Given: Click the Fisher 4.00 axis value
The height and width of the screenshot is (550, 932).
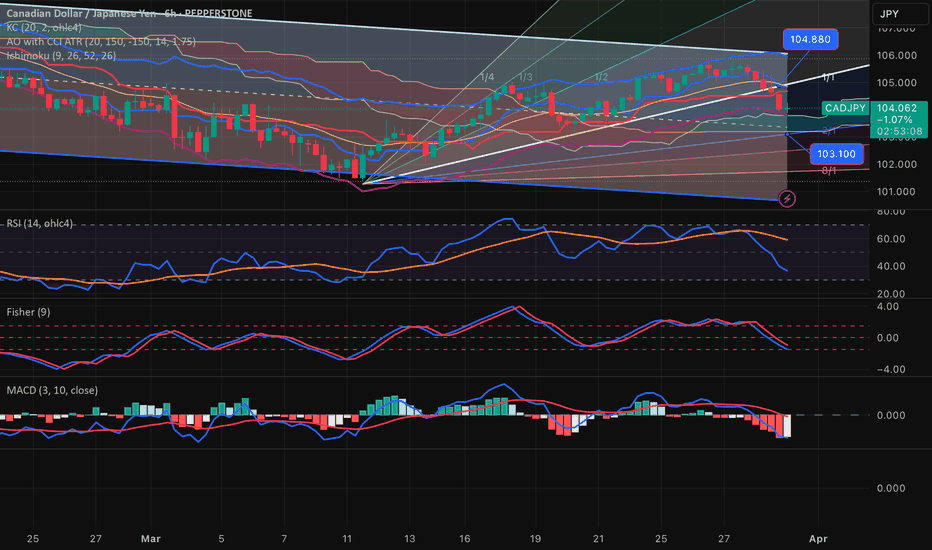Looking at the screenshot, I should point(887,307).
